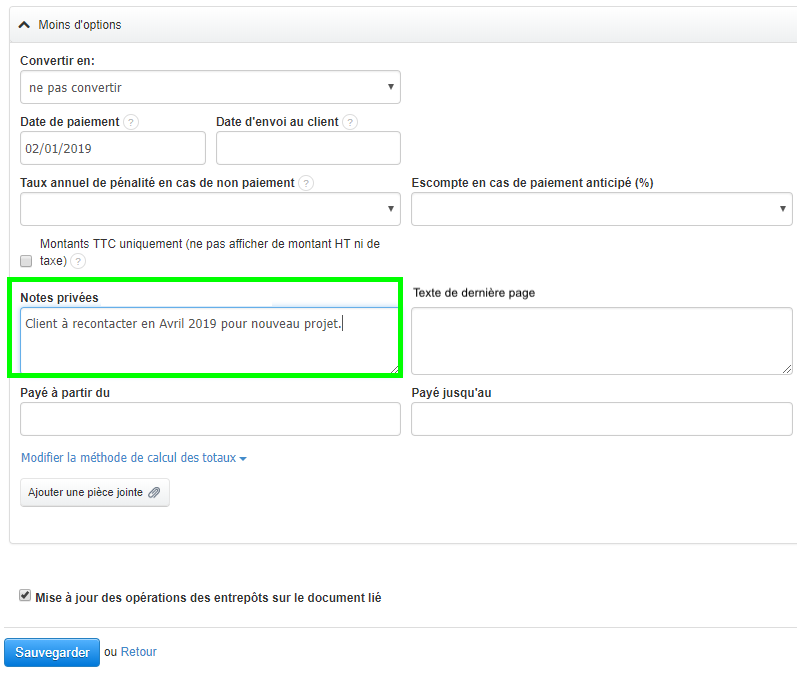Image resolution: width=801 pixels, height=677 pixels.
Task: Open the "ne pas convertir" dropdown
Action: click(210, 87)
